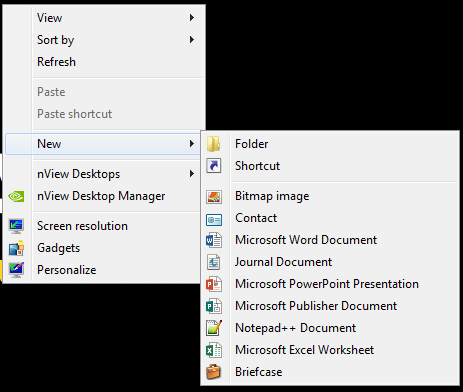463x392 pixels.
Task: Click the Bitmap image icon
Action: 214,196
